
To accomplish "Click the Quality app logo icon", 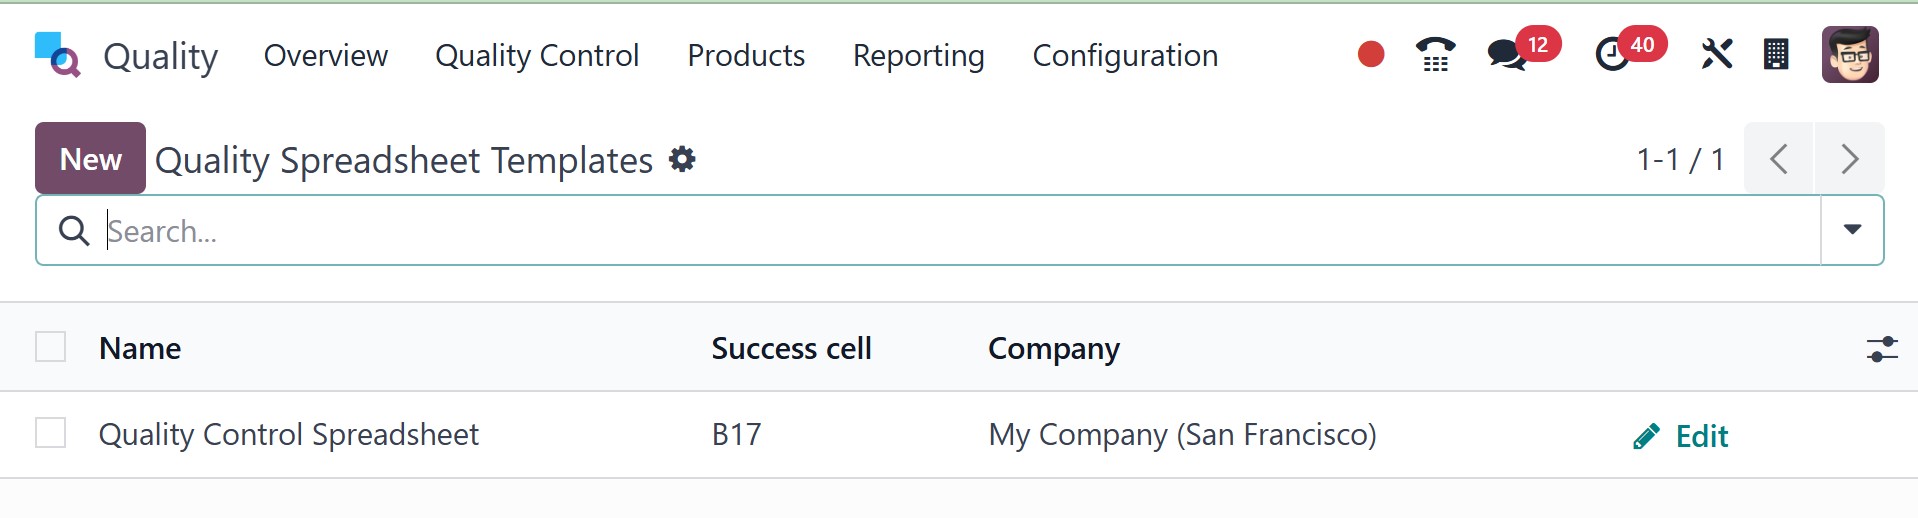I will 57,55.
